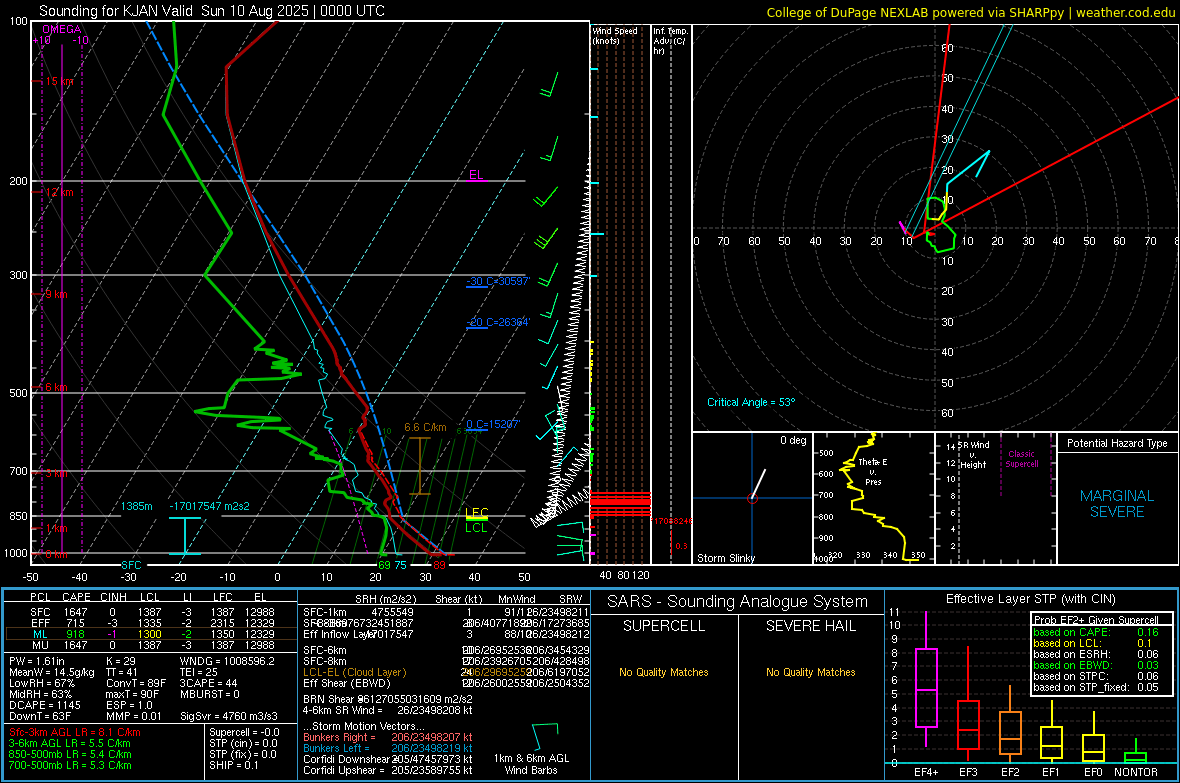Click the EF3 axis label
This screenshot has height=783, width=1180.
pos(968,772)
